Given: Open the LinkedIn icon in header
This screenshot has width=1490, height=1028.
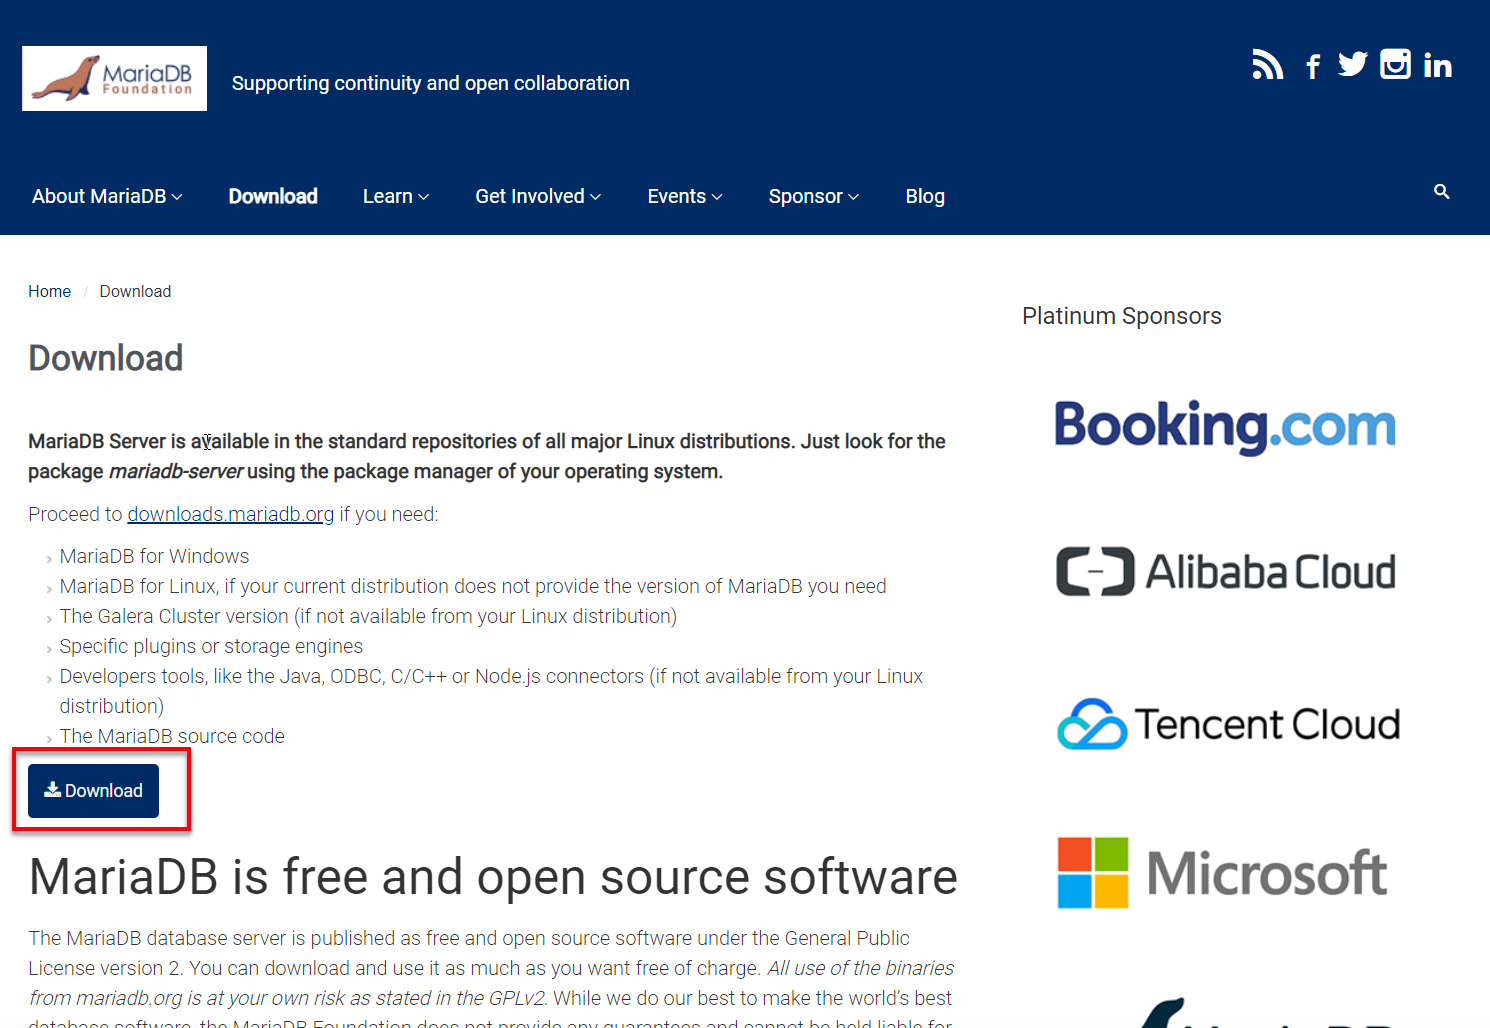Looking at the screenshot, I should point(1438,65).
